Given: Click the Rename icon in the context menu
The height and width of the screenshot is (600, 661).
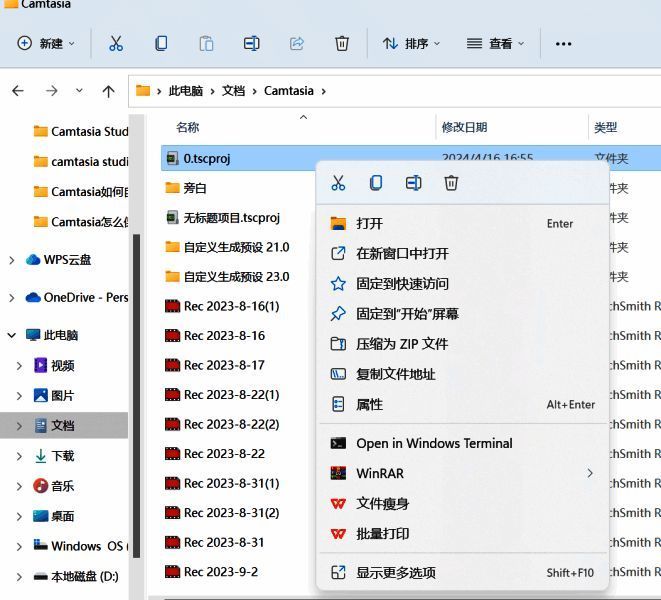Looking at the screenshot, I should 414,183.
